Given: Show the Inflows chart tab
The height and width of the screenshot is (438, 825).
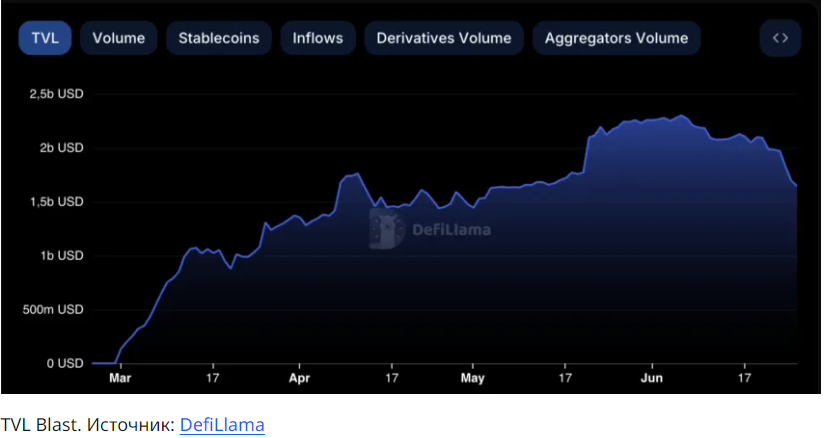Looking at the screenshot, I should (318, 38).
